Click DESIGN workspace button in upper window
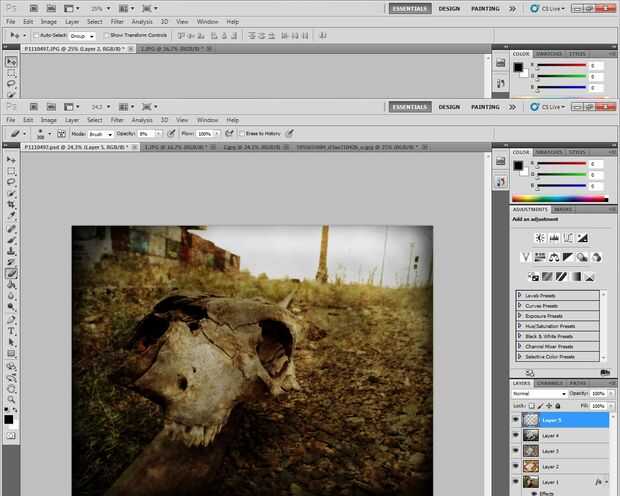The image size is (620, 496). pyautogui.click(x=449, y=8)
